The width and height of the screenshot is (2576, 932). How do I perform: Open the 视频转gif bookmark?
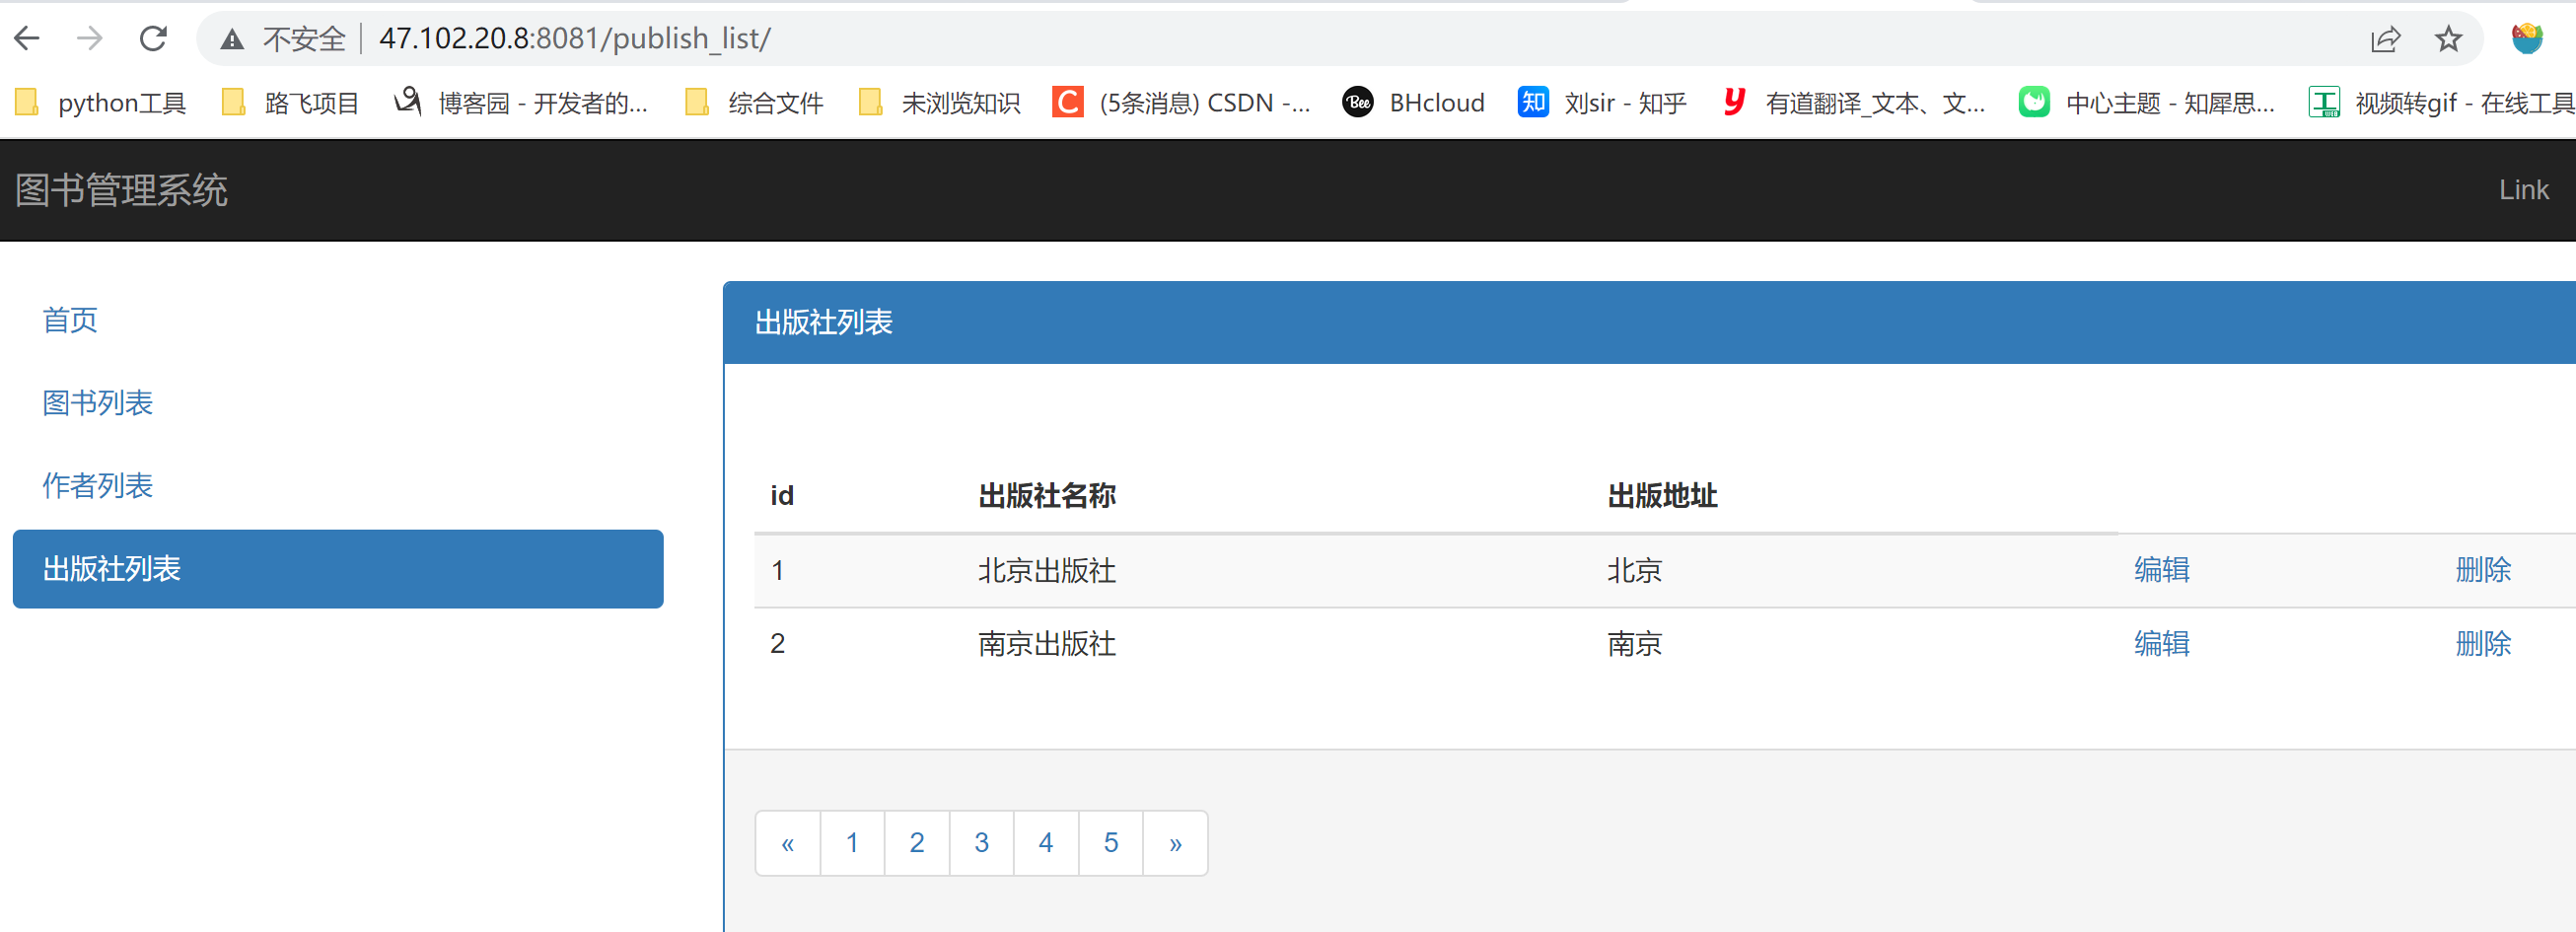point(2441,103)
